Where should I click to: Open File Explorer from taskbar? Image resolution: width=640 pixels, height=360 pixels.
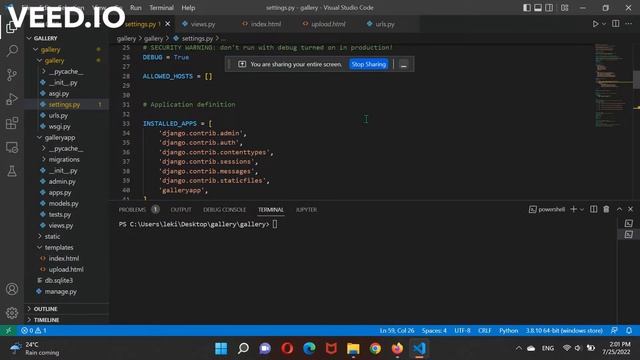point(353,349)
